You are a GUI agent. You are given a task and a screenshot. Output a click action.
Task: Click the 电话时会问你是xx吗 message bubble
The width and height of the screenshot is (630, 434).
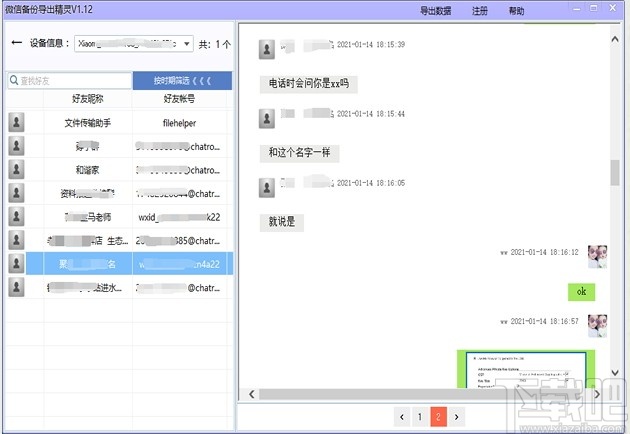[309, 84]
